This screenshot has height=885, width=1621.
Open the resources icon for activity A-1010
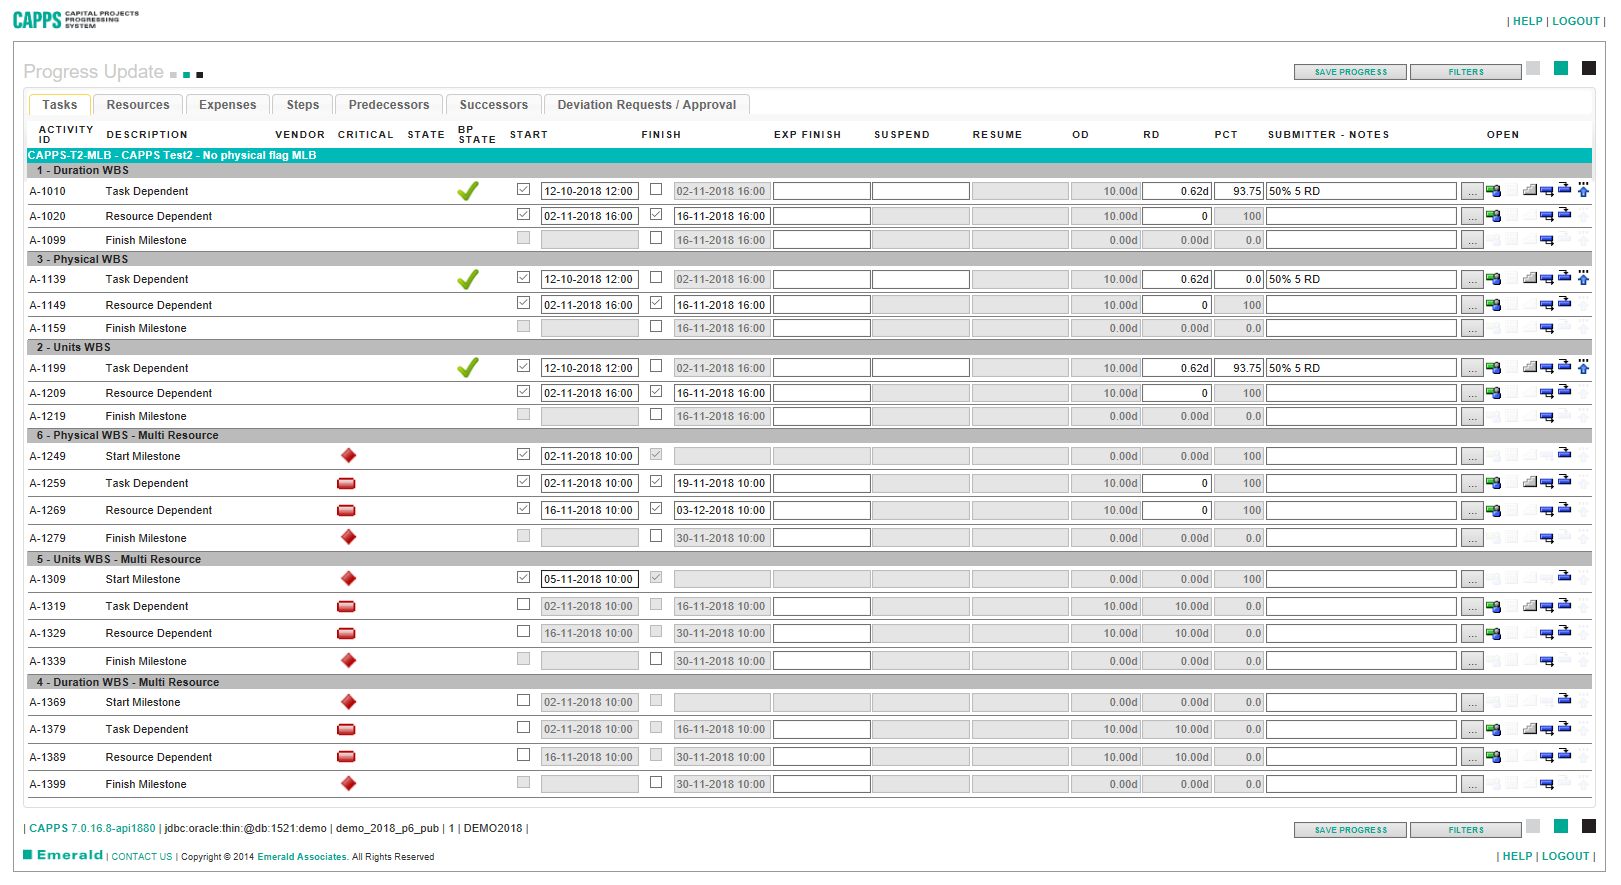click(x=1493, y=191)
